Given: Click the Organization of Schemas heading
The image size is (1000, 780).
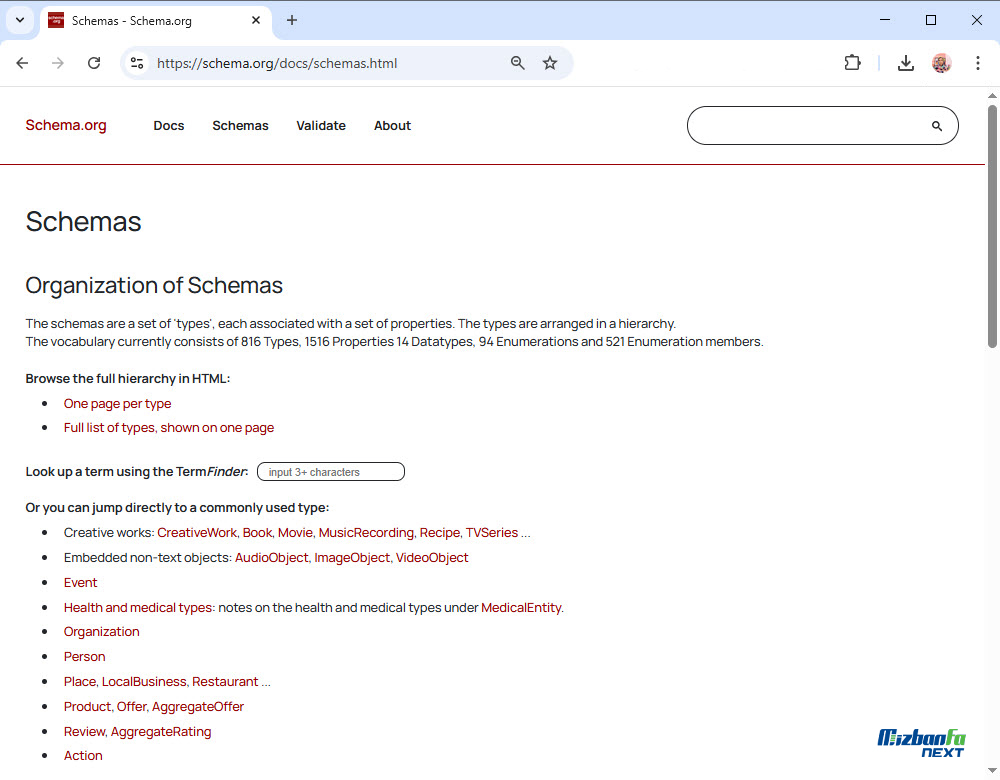Looking at the screenshot, I should tap(154, 285).
